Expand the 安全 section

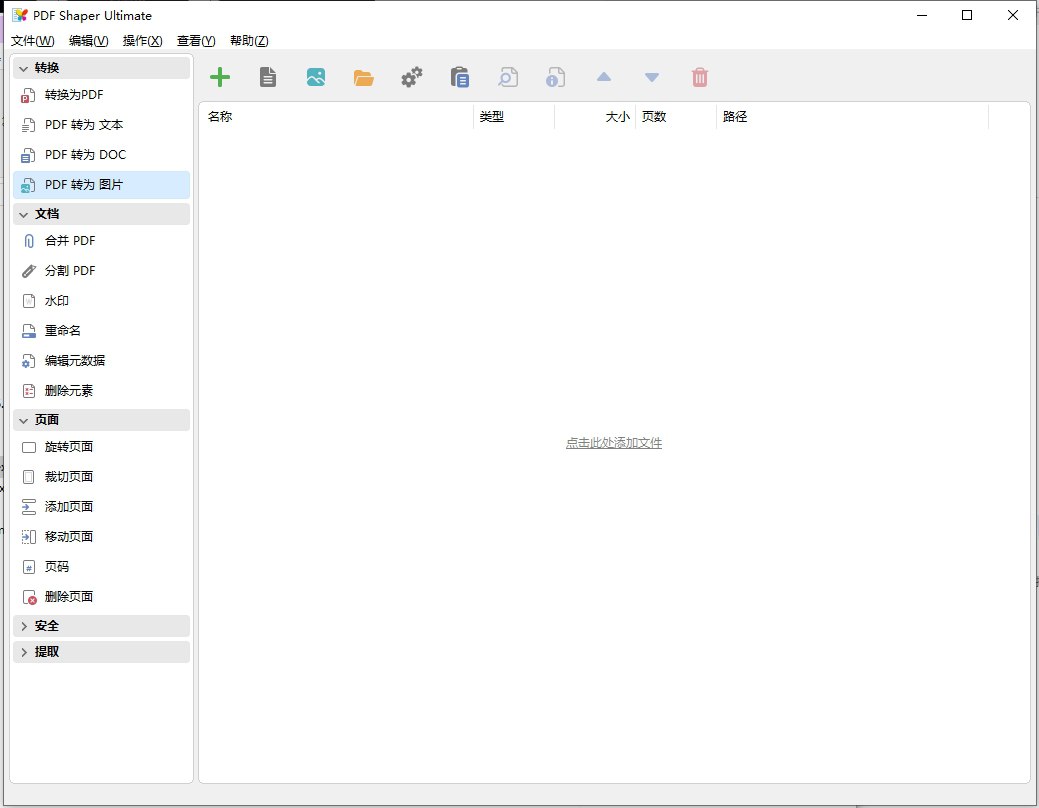[44, 625]
